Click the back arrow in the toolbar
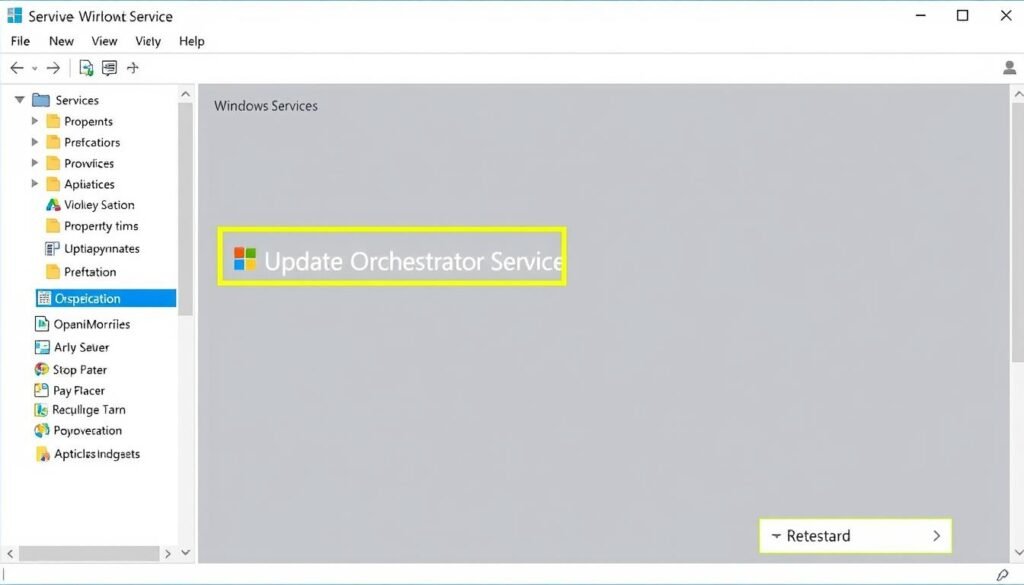Viewport: 1024px width, 585px height. pyautogui.click(x=17, y=68)
